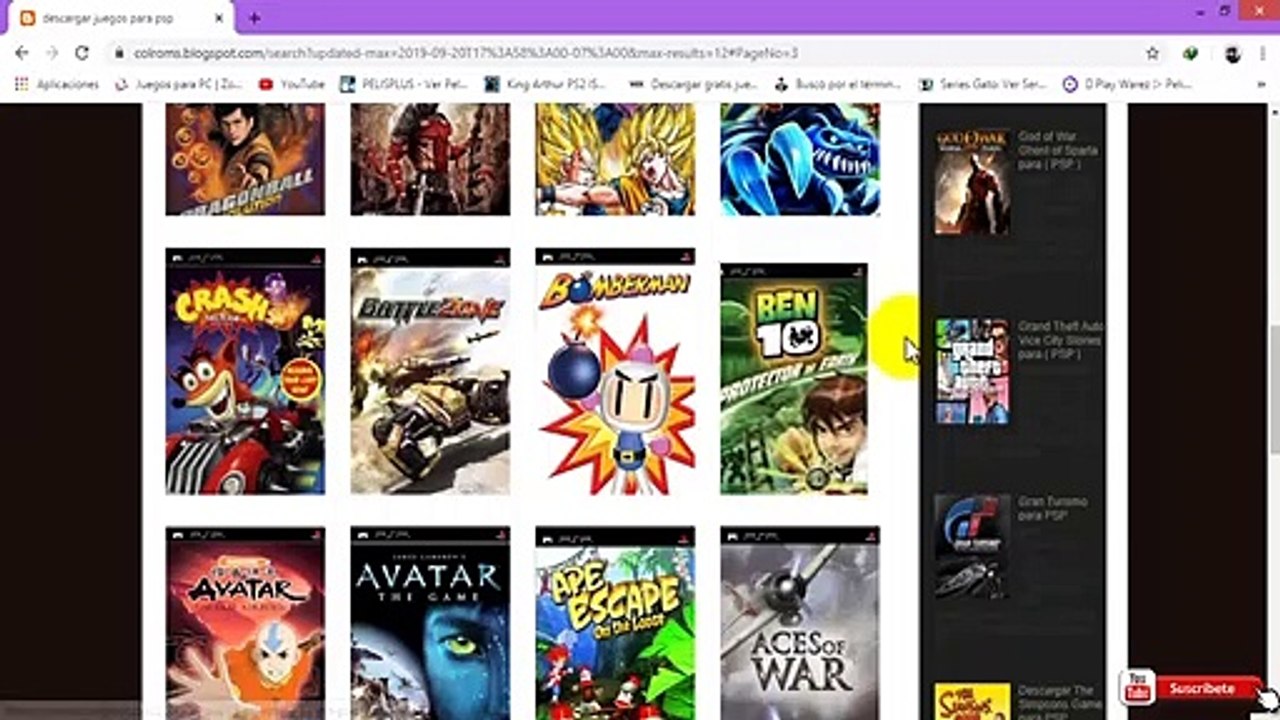Open the Ben 10 Protector of Earth cover

pyautogui.click(x=794, y=379)
